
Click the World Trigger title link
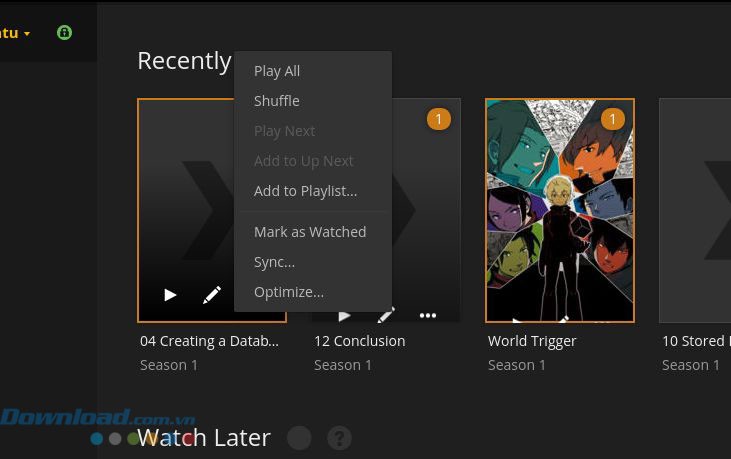[532, 341]
